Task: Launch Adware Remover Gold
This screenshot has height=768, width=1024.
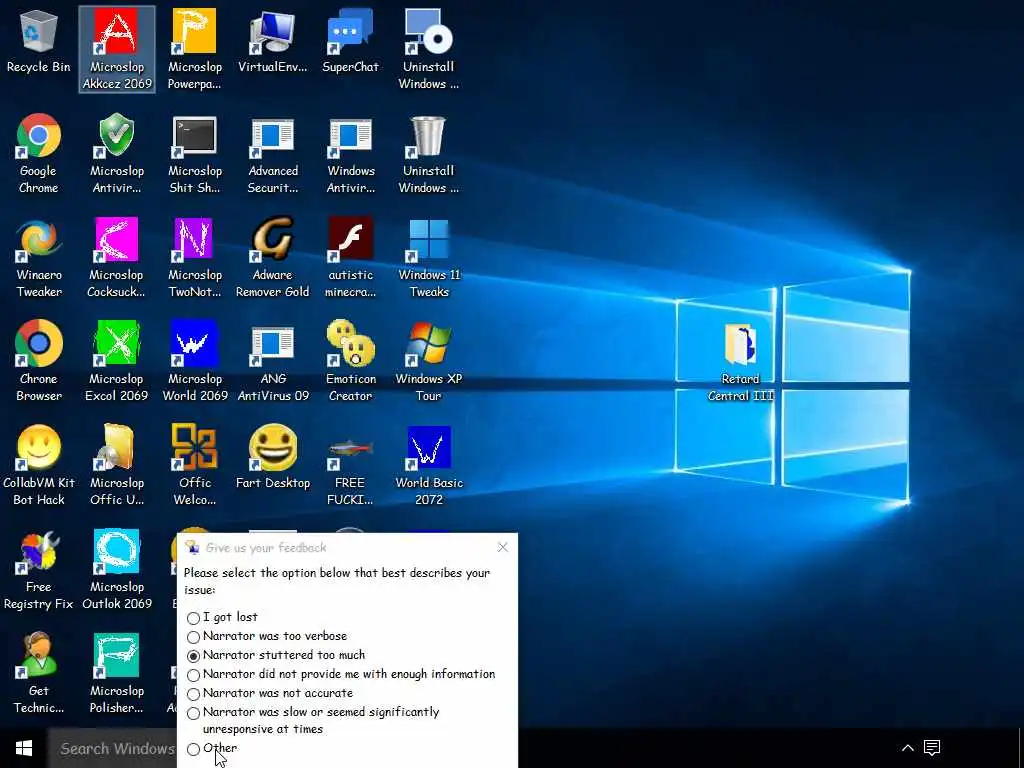Action: (x=272, y=258)
